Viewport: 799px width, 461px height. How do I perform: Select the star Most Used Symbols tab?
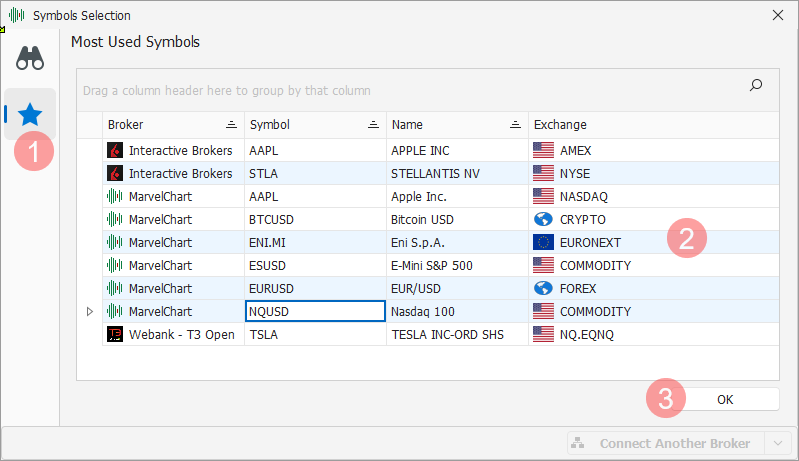coord(30,114)
